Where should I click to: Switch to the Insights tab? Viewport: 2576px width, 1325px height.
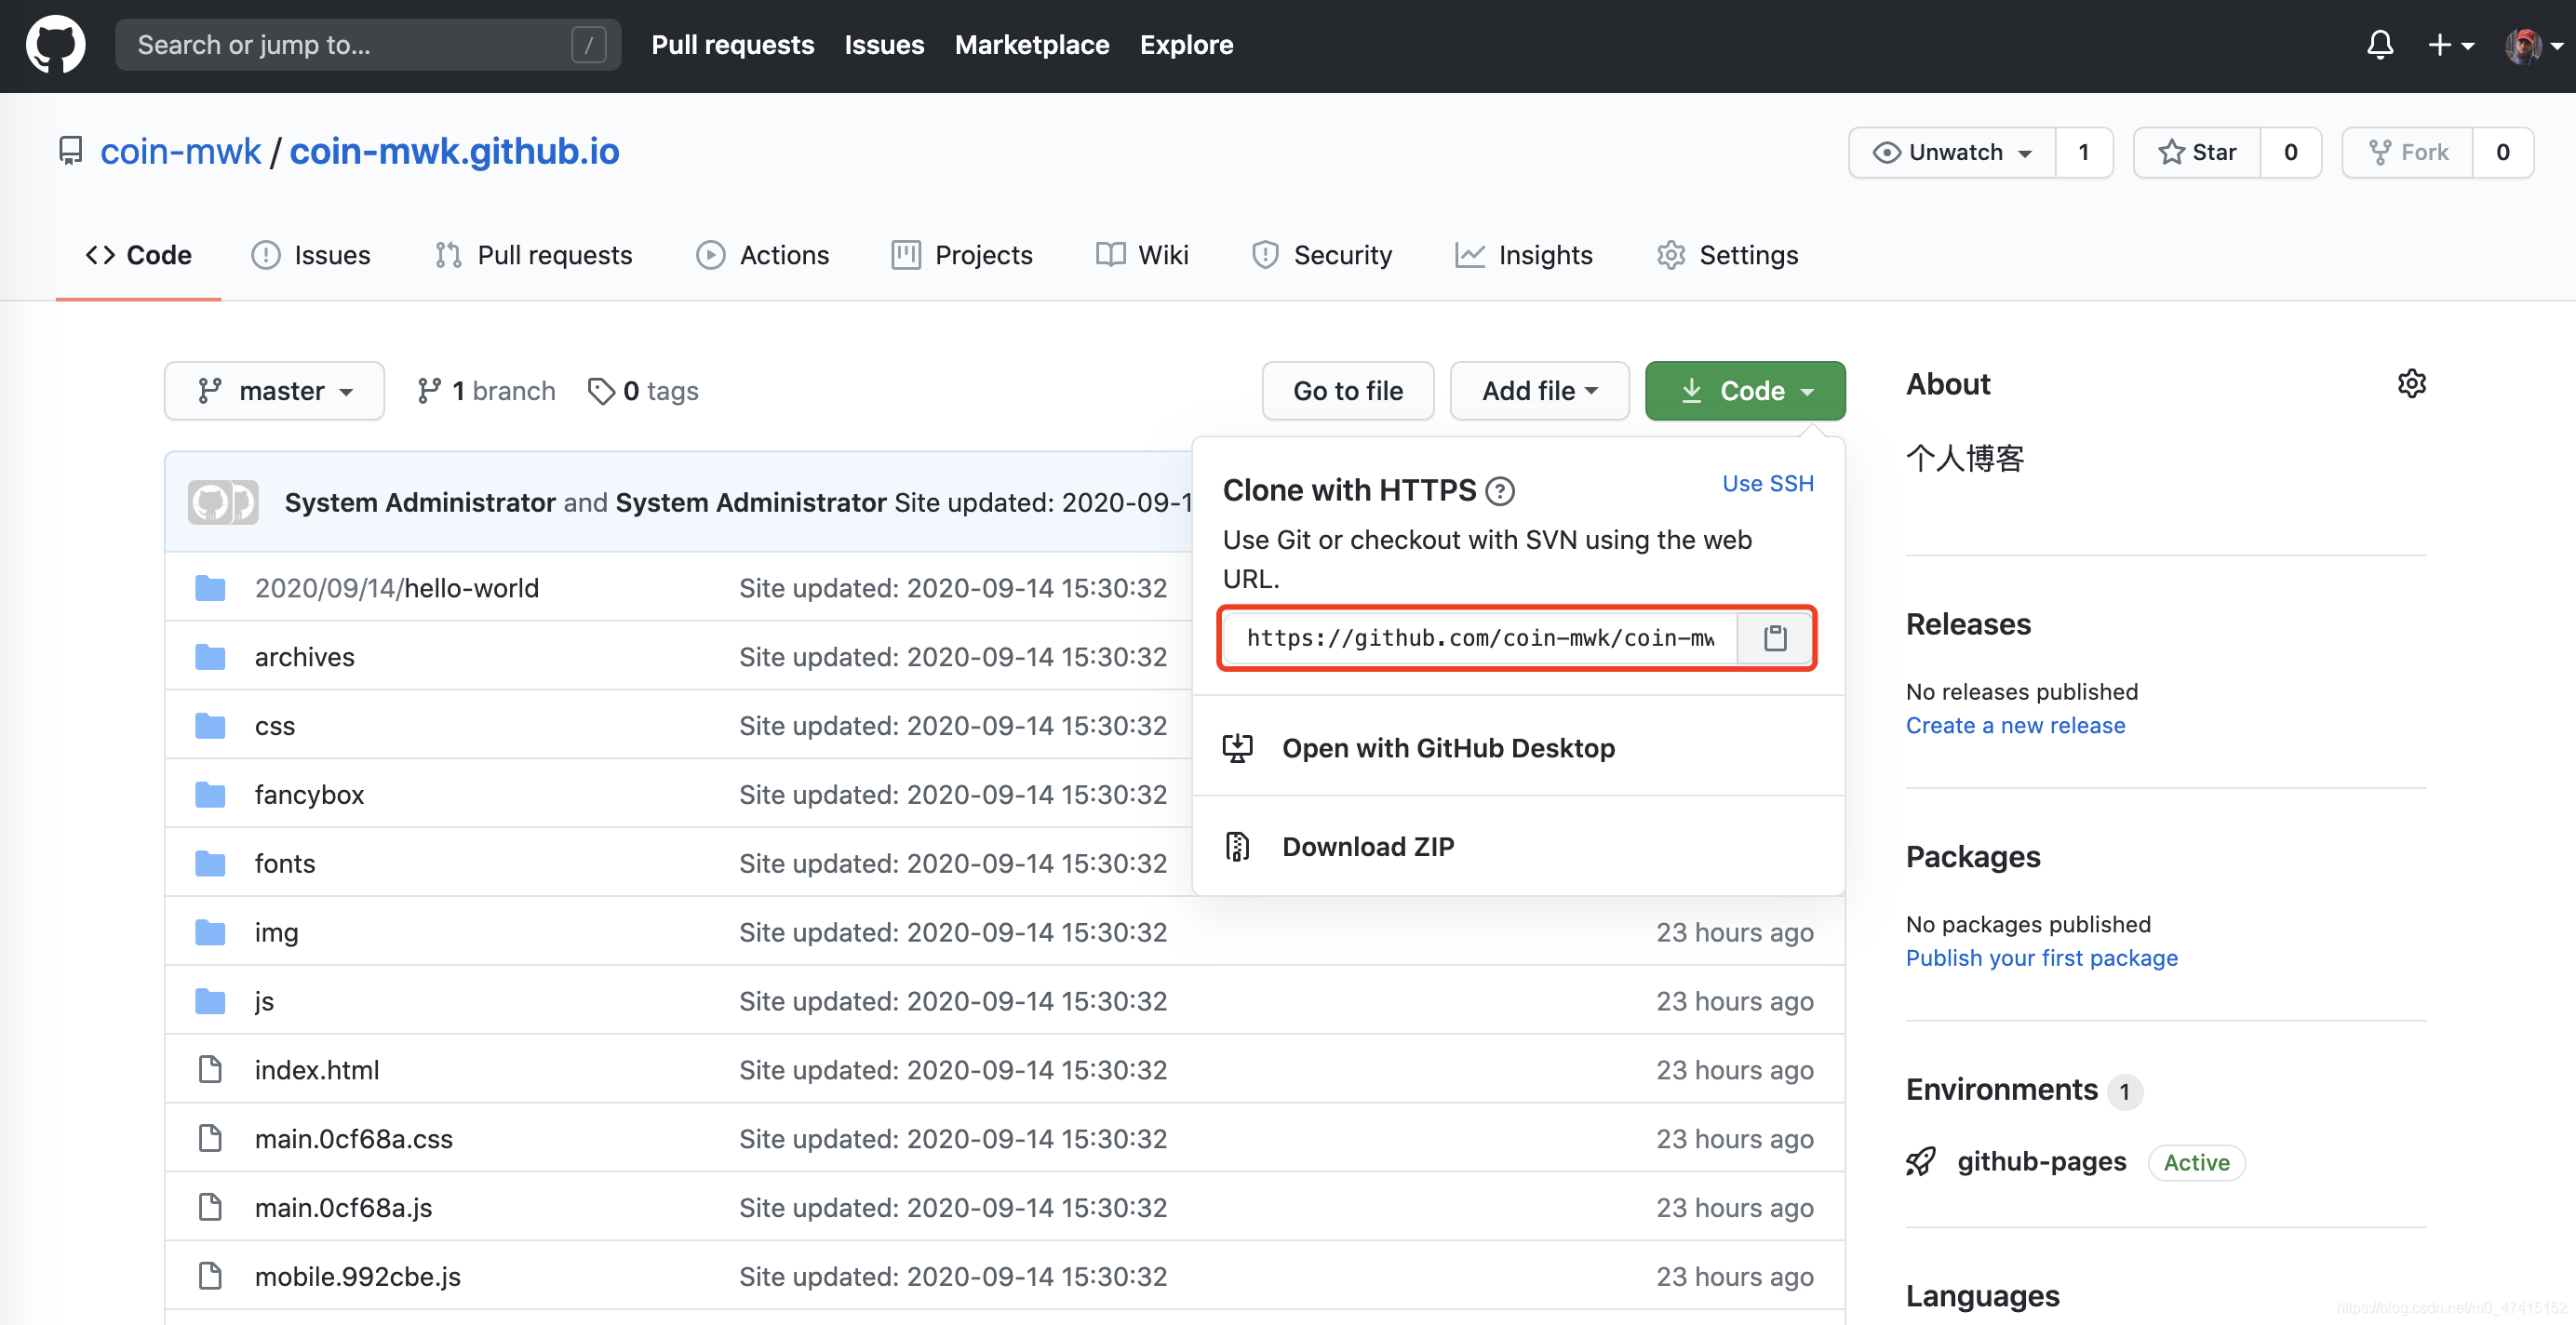(x=1524, y=255)
